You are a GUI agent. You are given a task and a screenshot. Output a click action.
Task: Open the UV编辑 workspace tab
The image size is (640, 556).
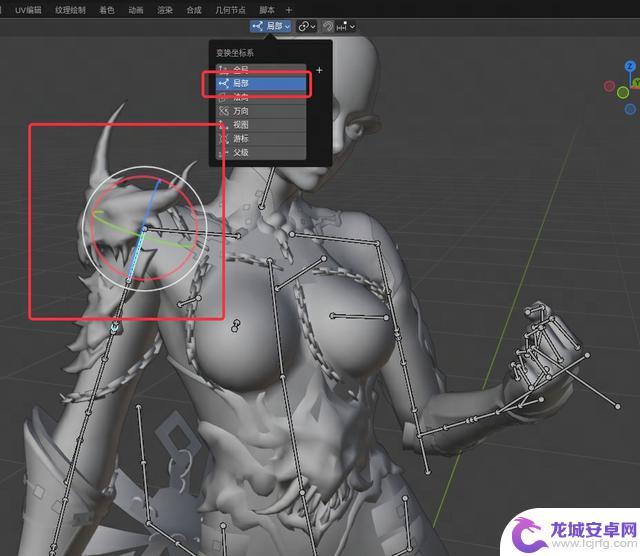coord(28,10)
